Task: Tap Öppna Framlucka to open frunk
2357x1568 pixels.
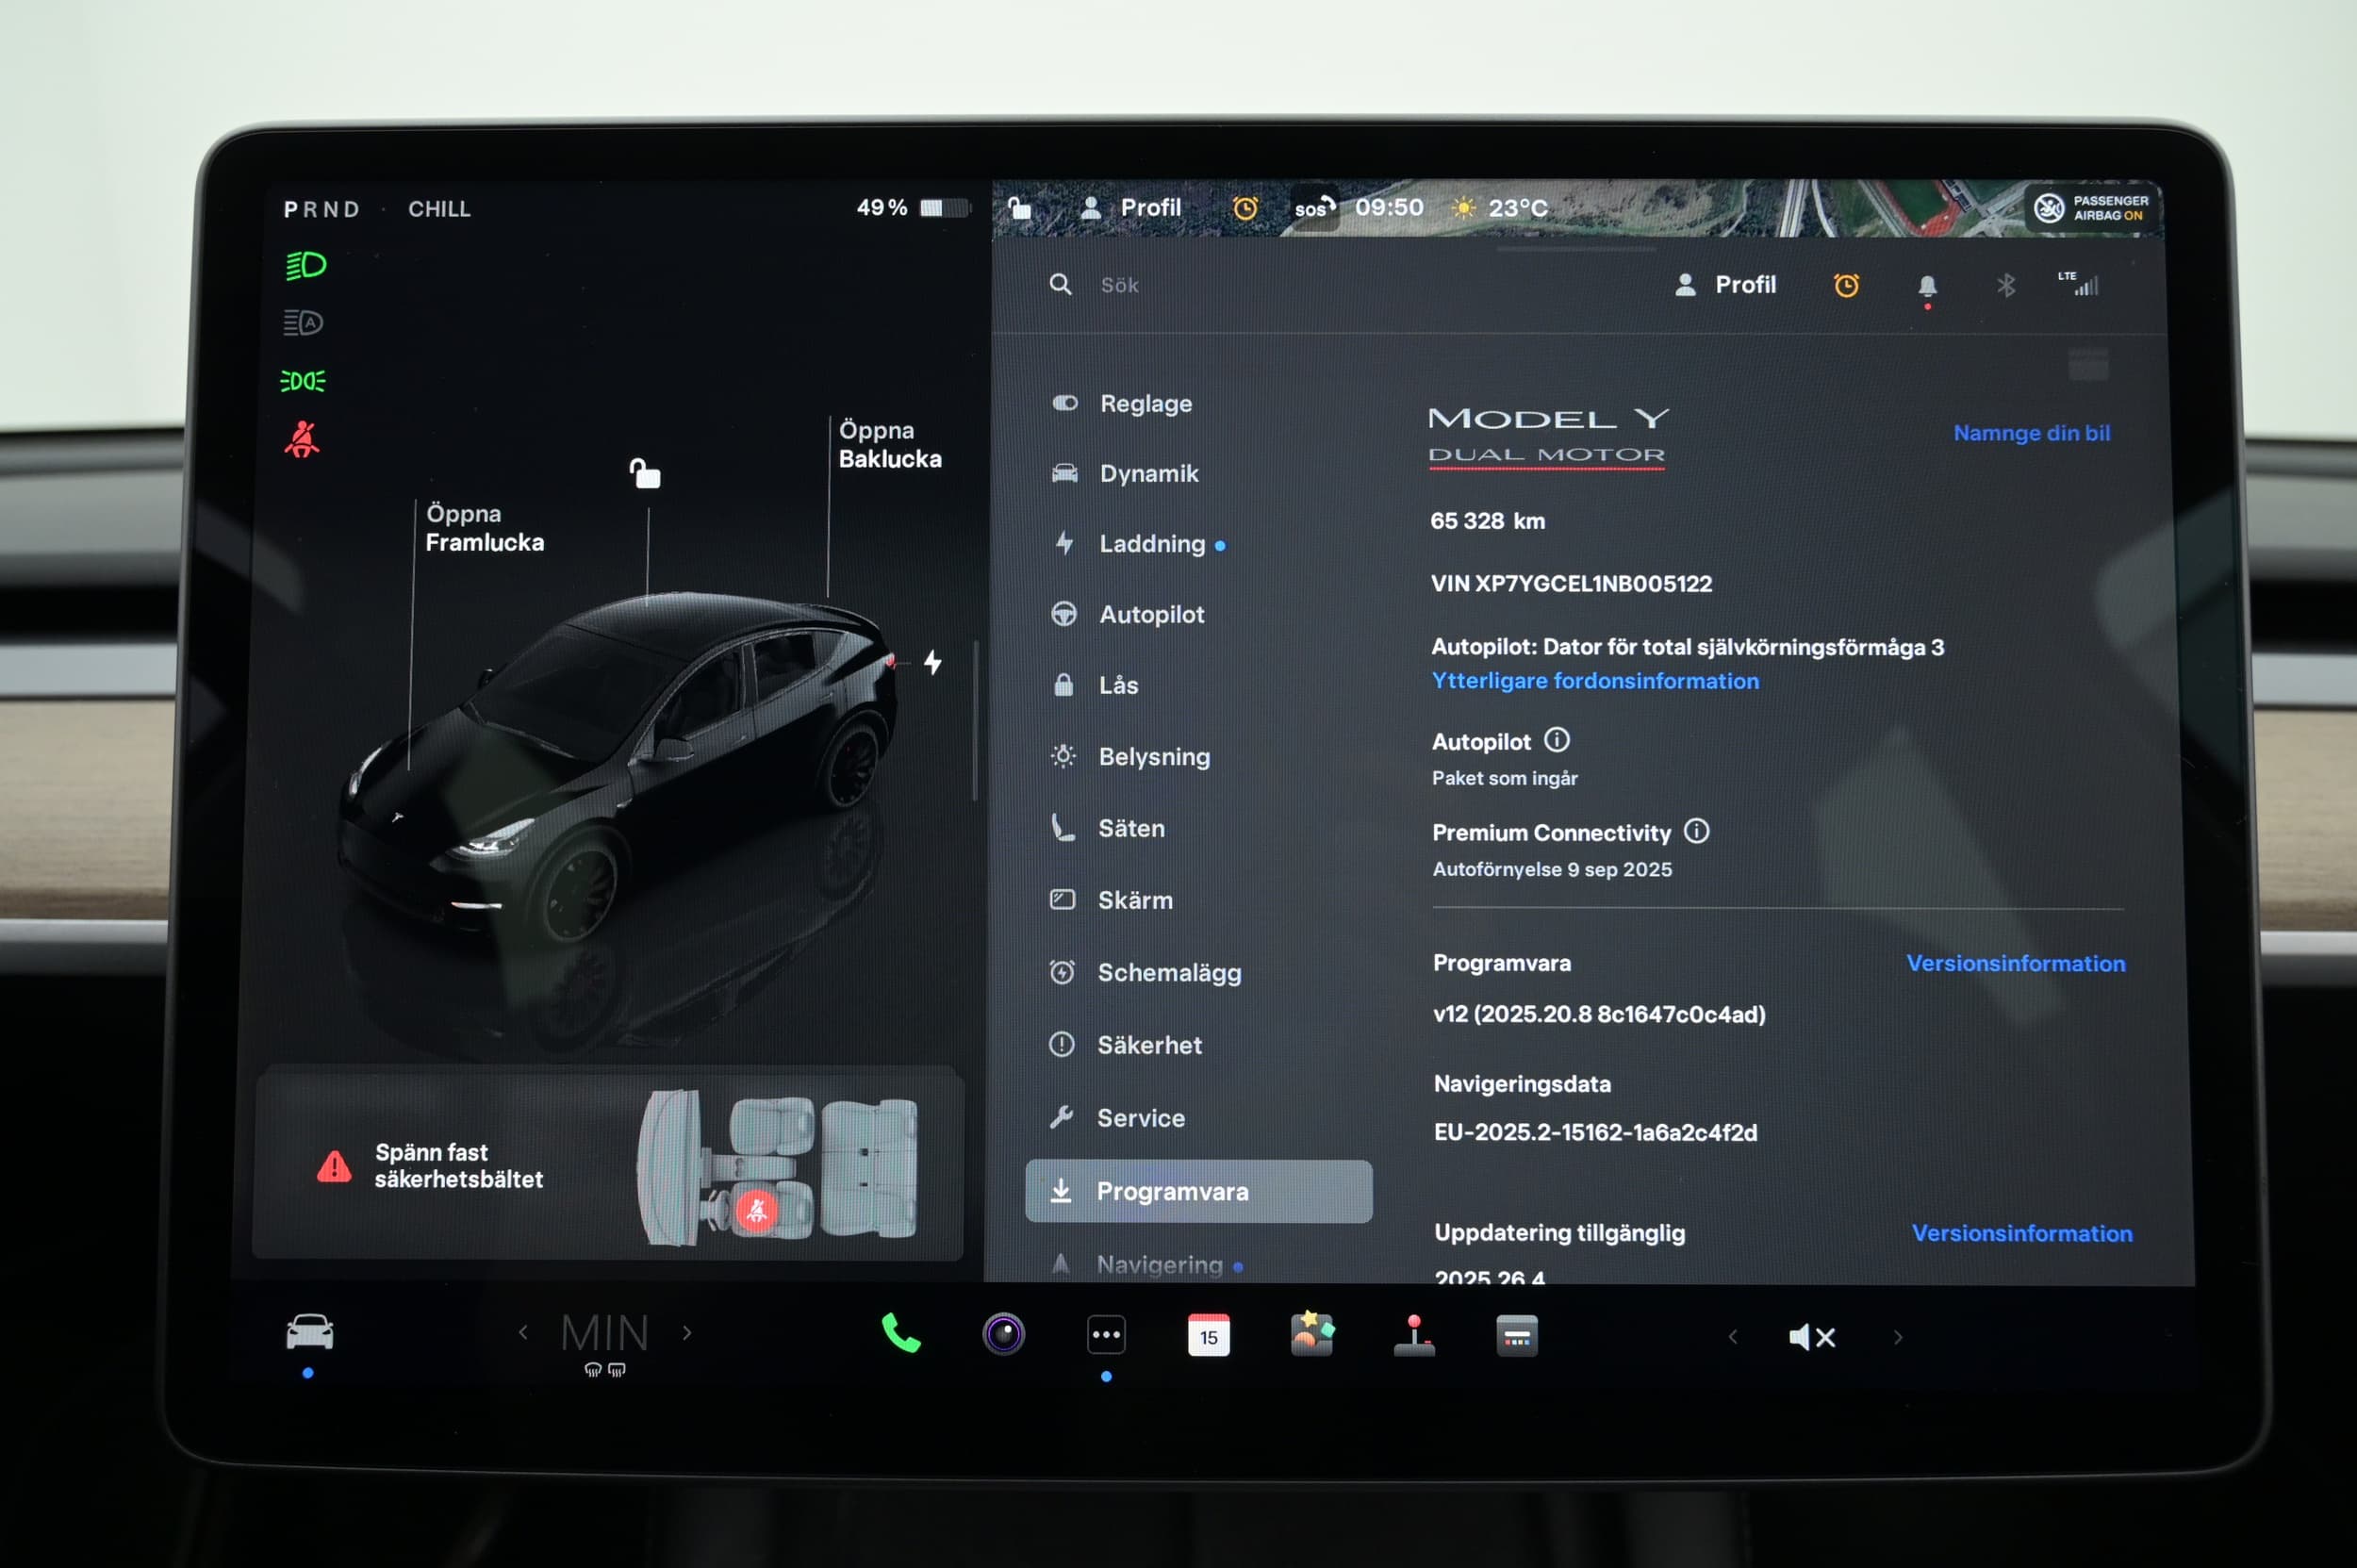Action: [485, 528]
